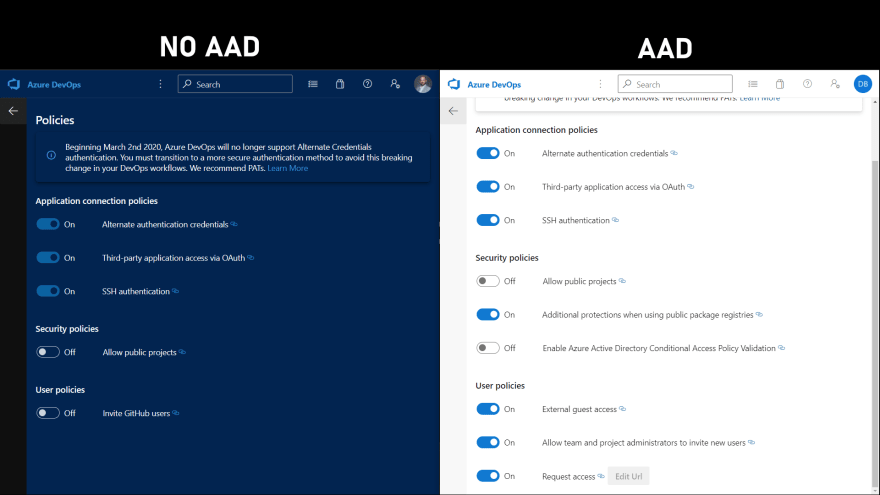Toggle Alternate authentication credentials in NO AAD
This screenshot has height=495, width=880.
pos(48,224)
